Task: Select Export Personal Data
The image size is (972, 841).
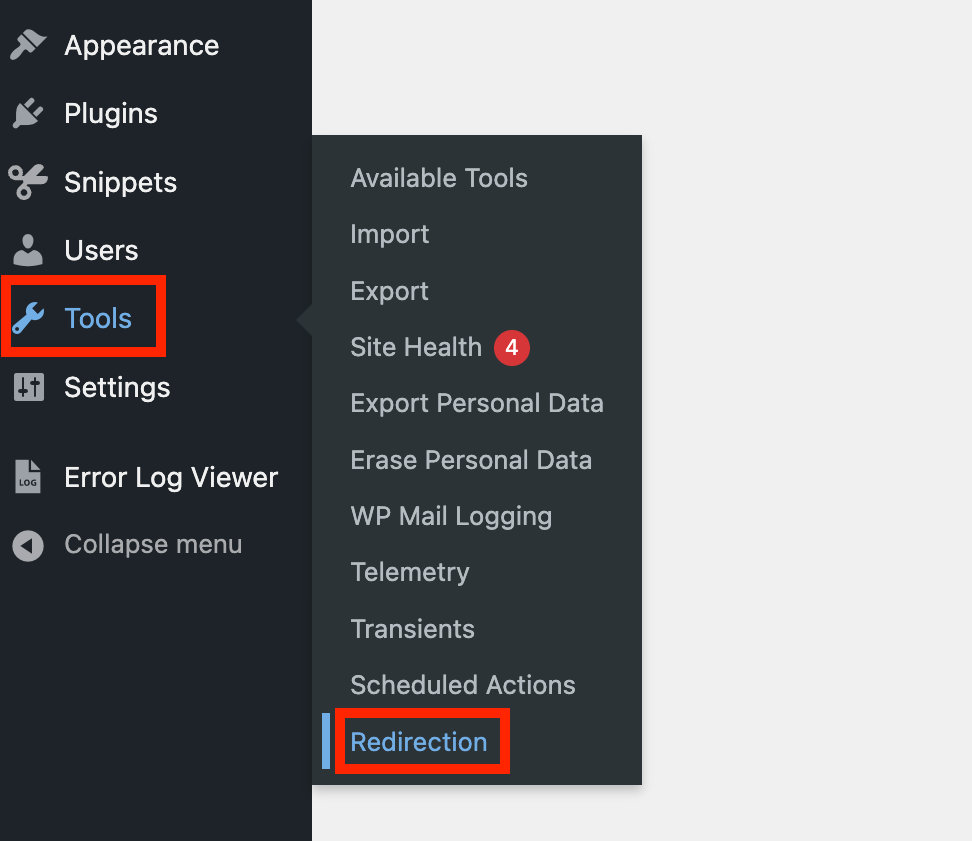Action: coord(477,403)
